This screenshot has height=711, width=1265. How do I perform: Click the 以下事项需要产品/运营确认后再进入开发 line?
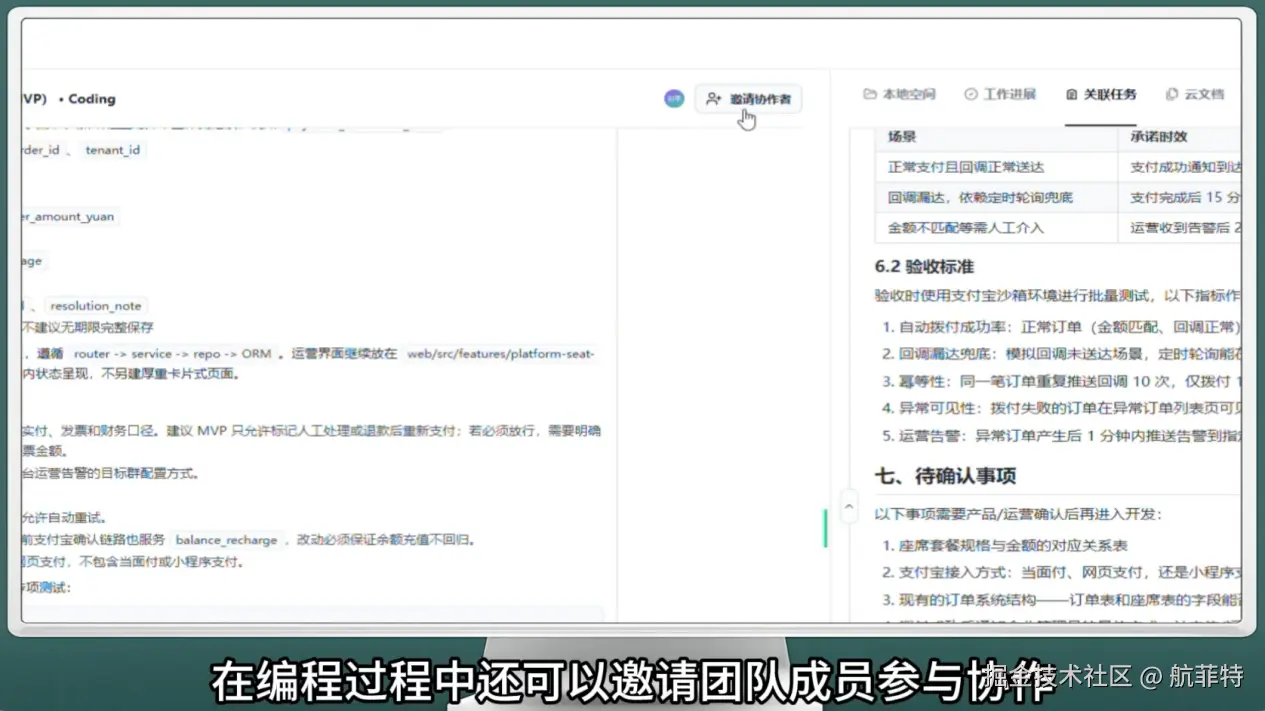coord(1018,514)
